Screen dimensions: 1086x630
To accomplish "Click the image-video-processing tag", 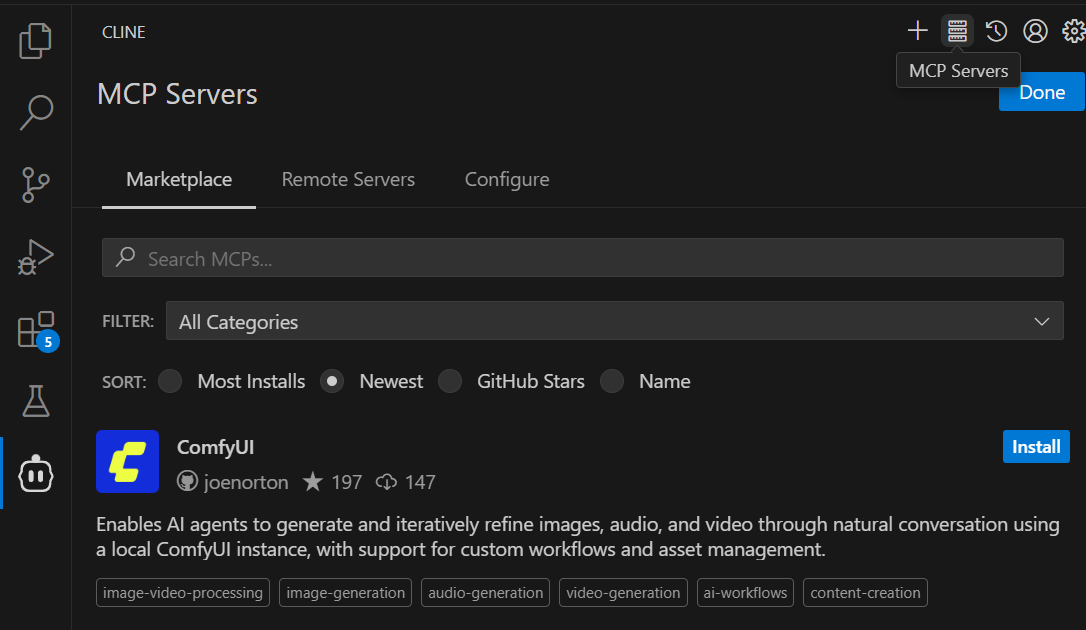I will [183, 593].
